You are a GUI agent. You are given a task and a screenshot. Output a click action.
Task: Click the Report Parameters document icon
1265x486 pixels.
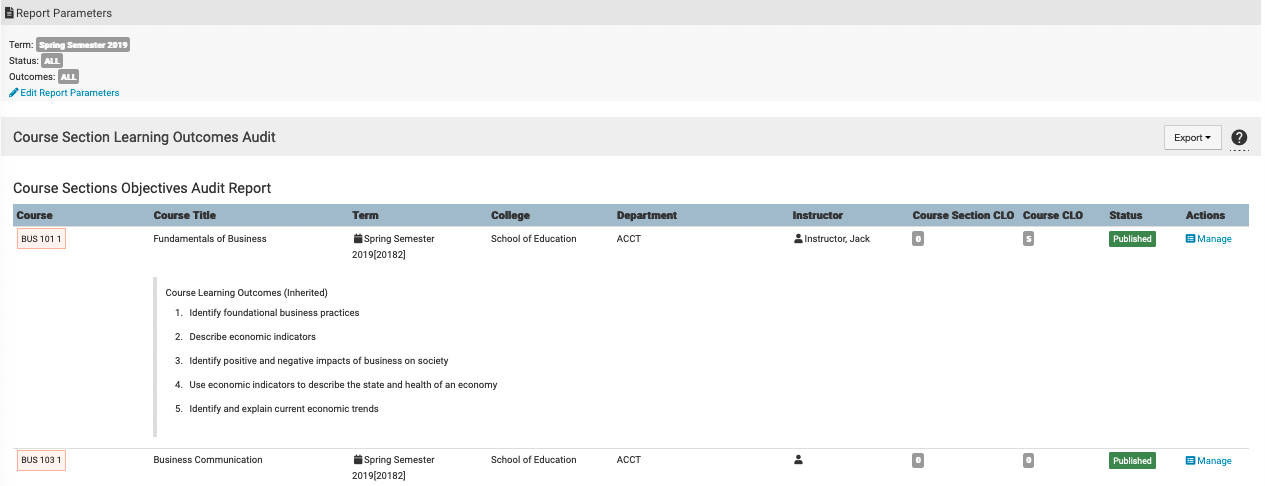click(x=9, y=14)
